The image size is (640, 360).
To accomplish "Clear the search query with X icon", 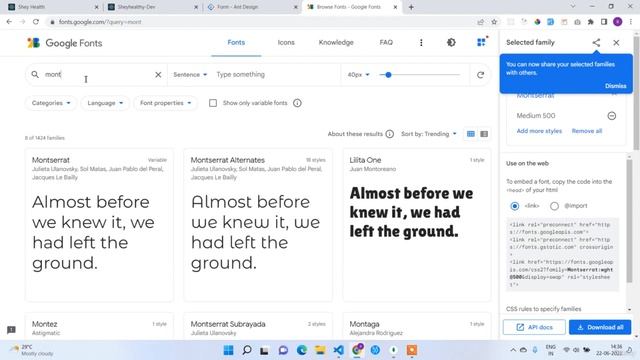I will (x=158, y=75).
